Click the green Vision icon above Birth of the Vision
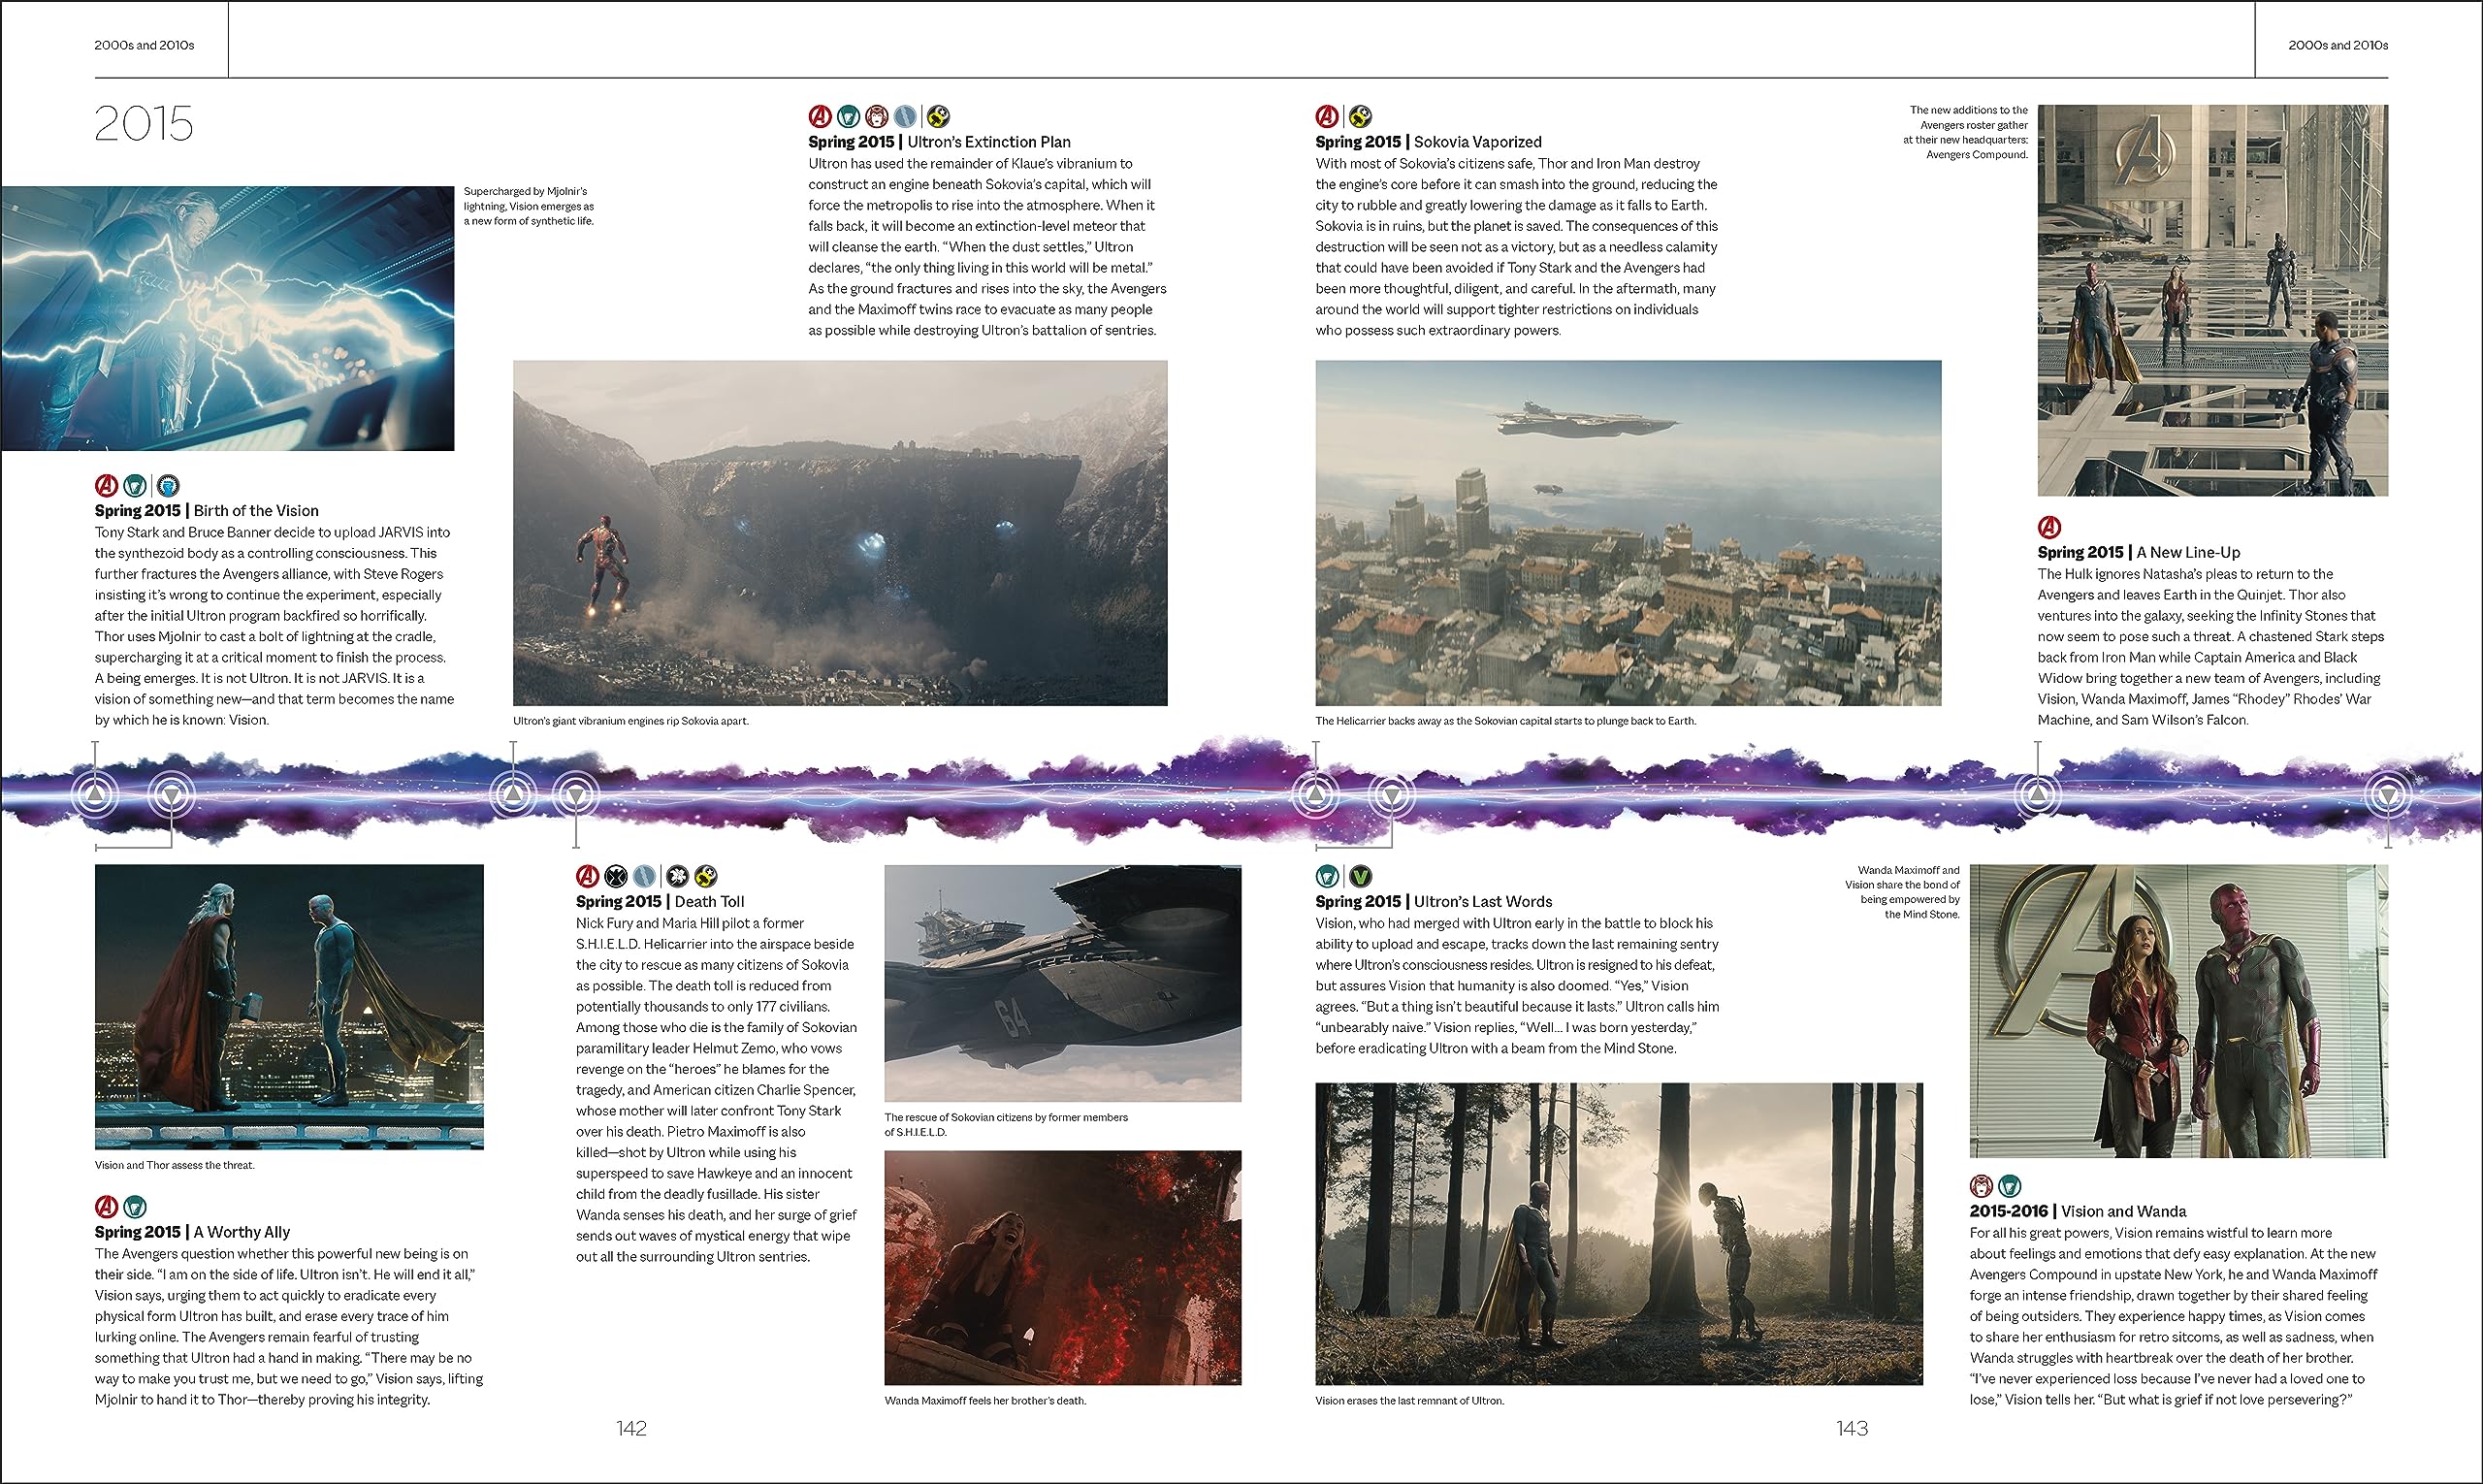The image size is (2483, 1484). pos(135,486)
